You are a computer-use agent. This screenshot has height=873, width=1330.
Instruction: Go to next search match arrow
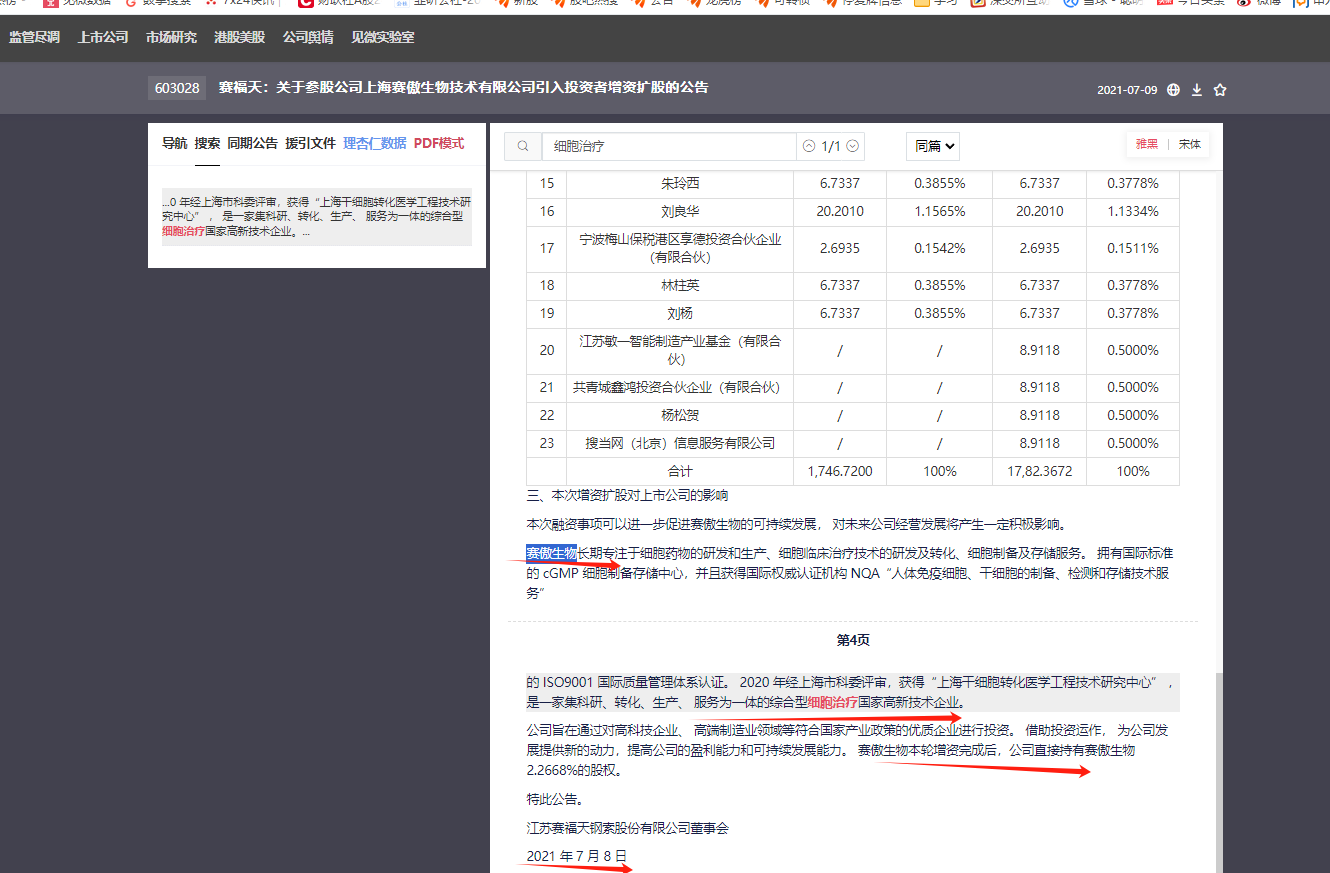(852, 146)
